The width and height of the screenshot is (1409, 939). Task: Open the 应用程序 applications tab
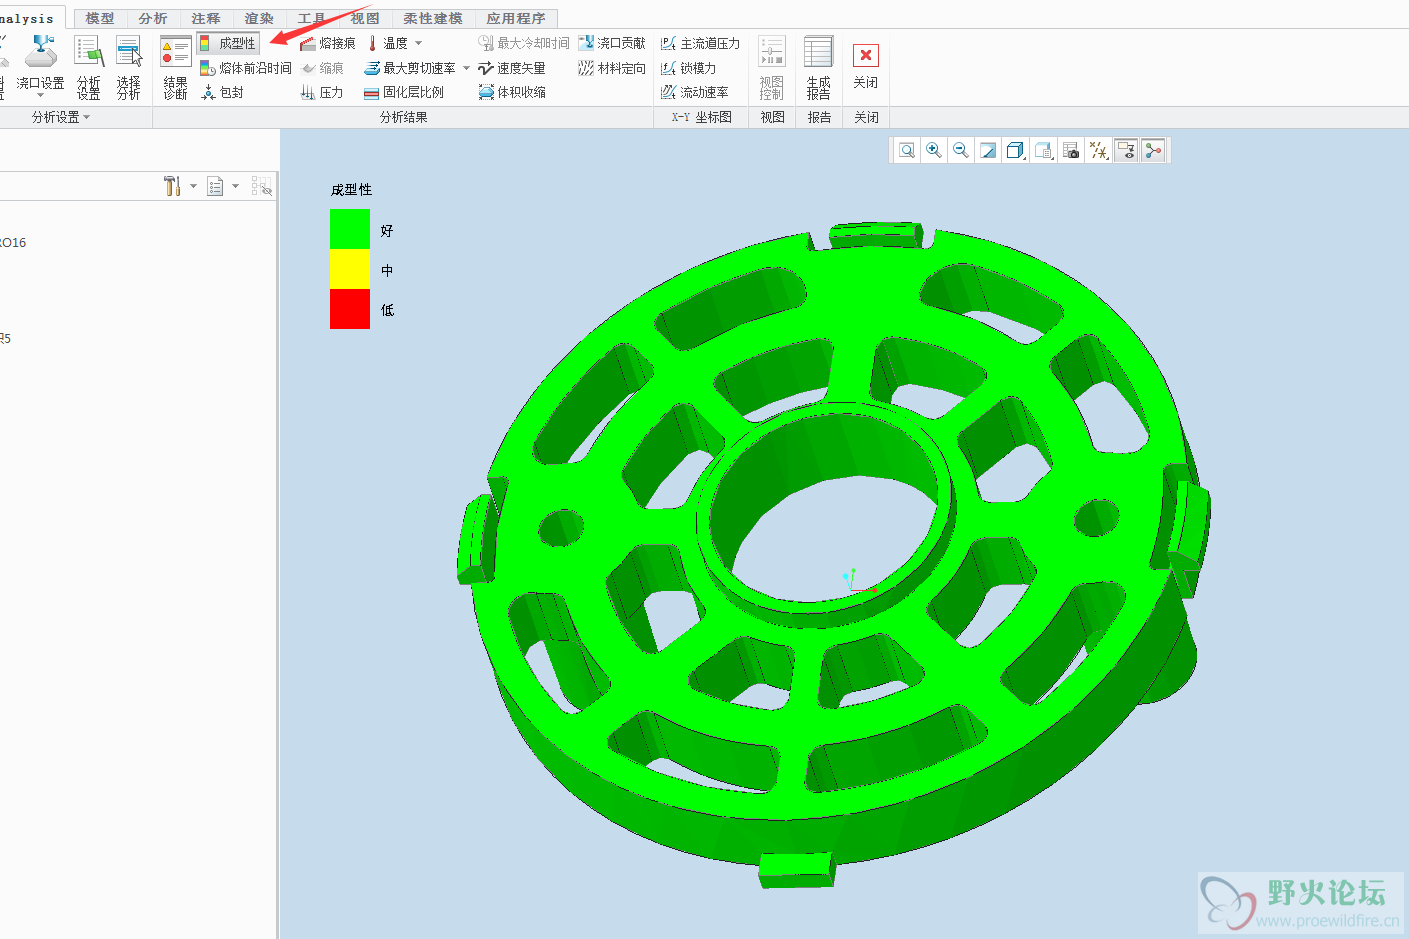(516, 18)
